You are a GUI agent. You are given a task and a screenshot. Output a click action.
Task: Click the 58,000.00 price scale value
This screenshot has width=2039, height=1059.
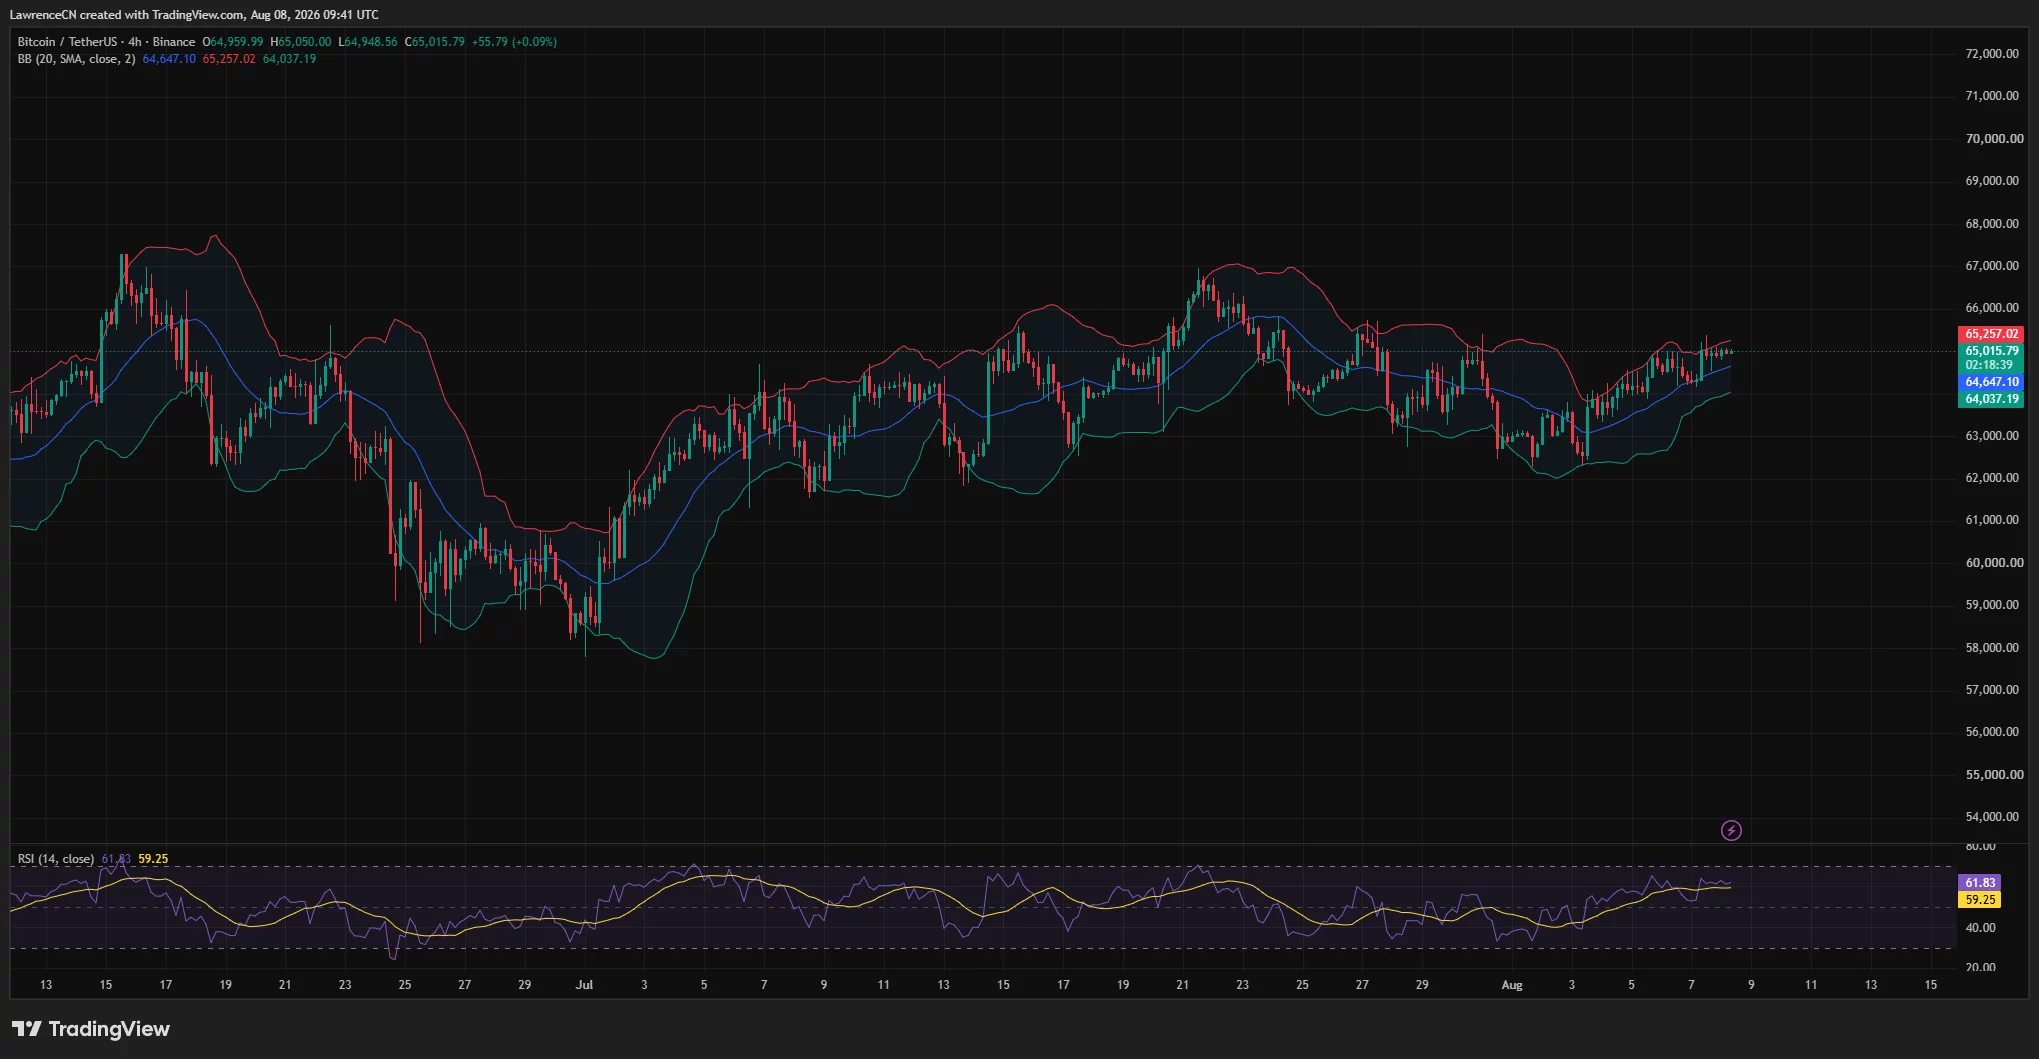tap(1992, 648)
